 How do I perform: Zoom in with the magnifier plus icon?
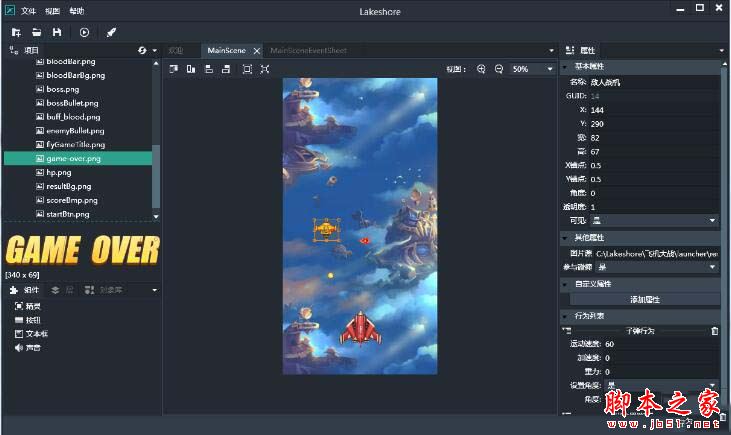click(x=481, y=69)
